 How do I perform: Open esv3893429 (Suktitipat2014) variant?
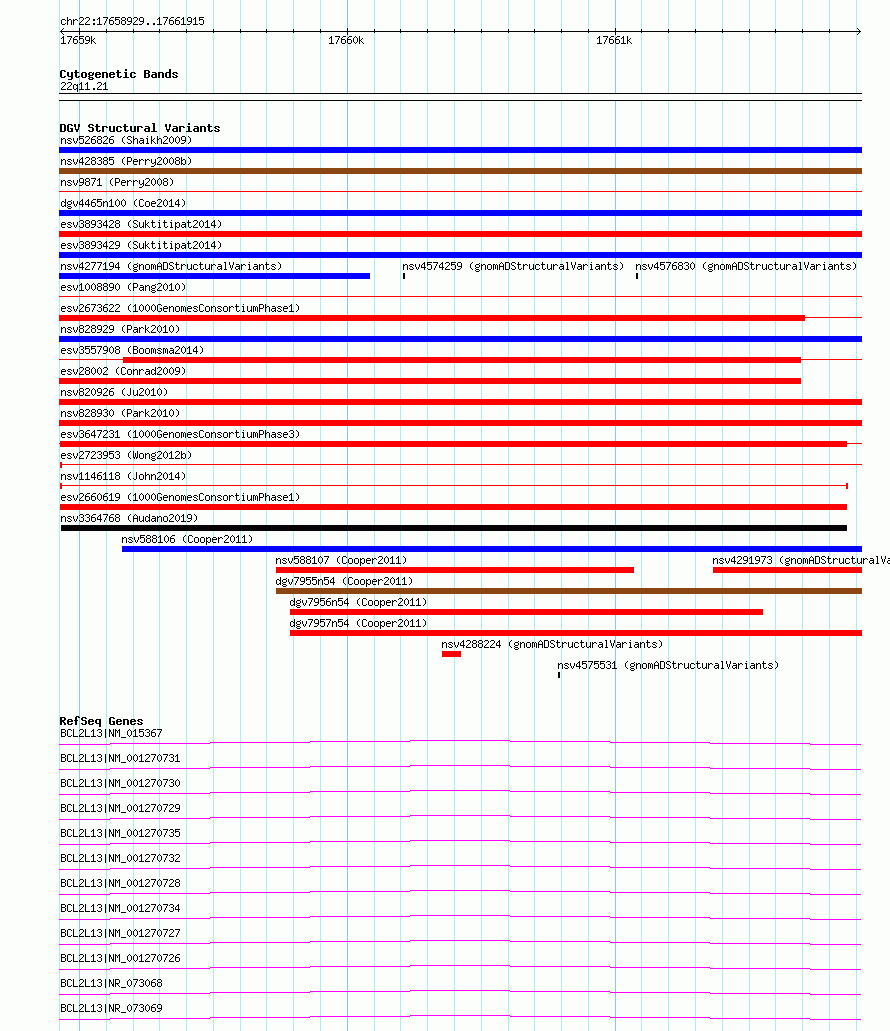coord(141,245)
